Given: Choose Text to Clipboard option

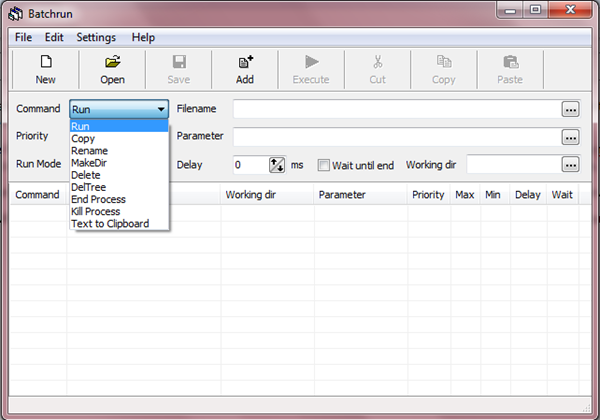Looking at the screenshot, I should pos(119,224).
